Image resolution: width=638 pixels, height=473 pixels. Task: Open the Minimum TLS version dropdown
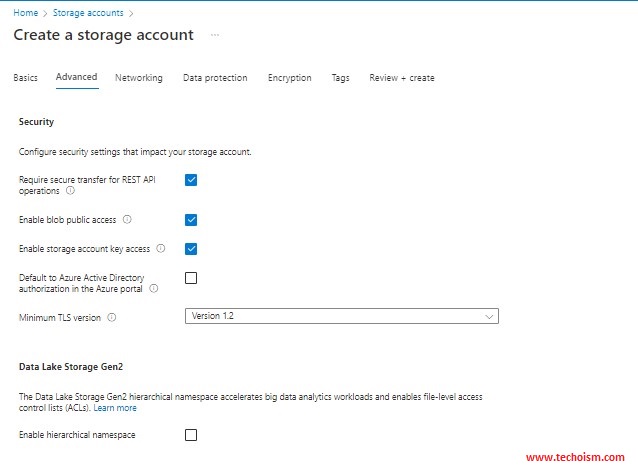click(342, 316)
